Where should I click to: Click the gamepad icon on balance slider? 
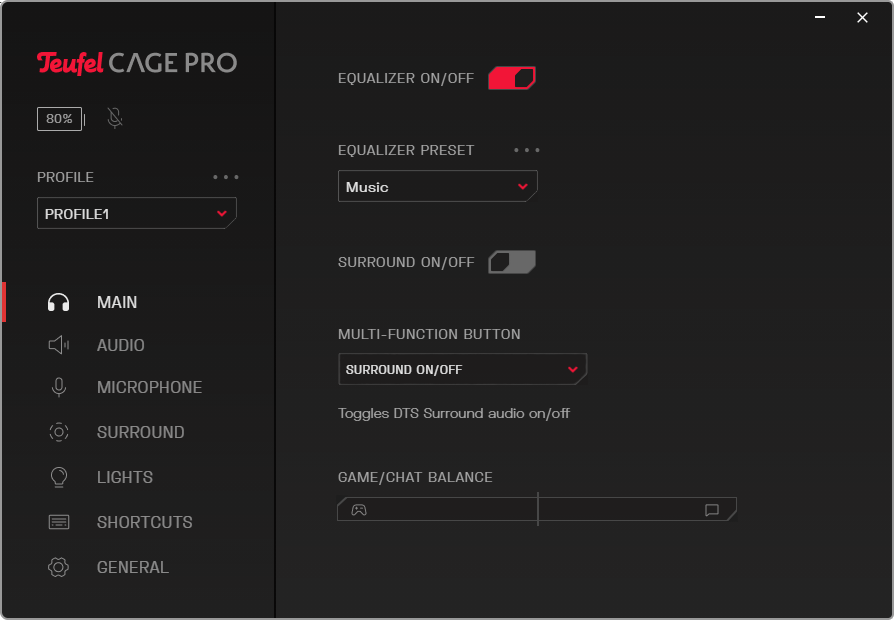click(359, 509)
